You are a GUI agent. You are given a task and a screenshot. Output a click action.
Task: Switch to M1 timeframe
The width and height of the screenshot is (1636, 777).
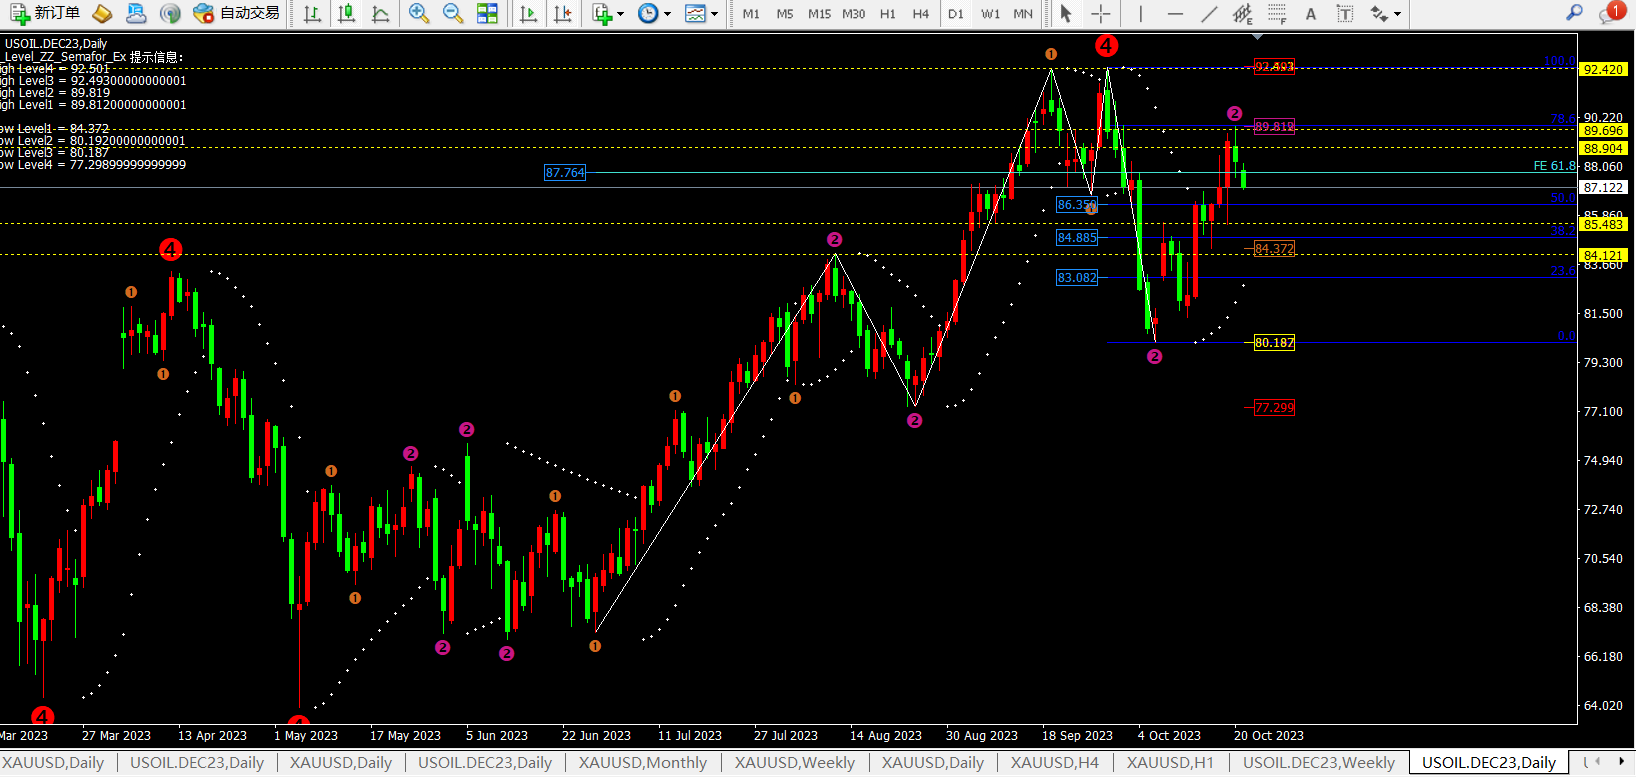[751, 13]
